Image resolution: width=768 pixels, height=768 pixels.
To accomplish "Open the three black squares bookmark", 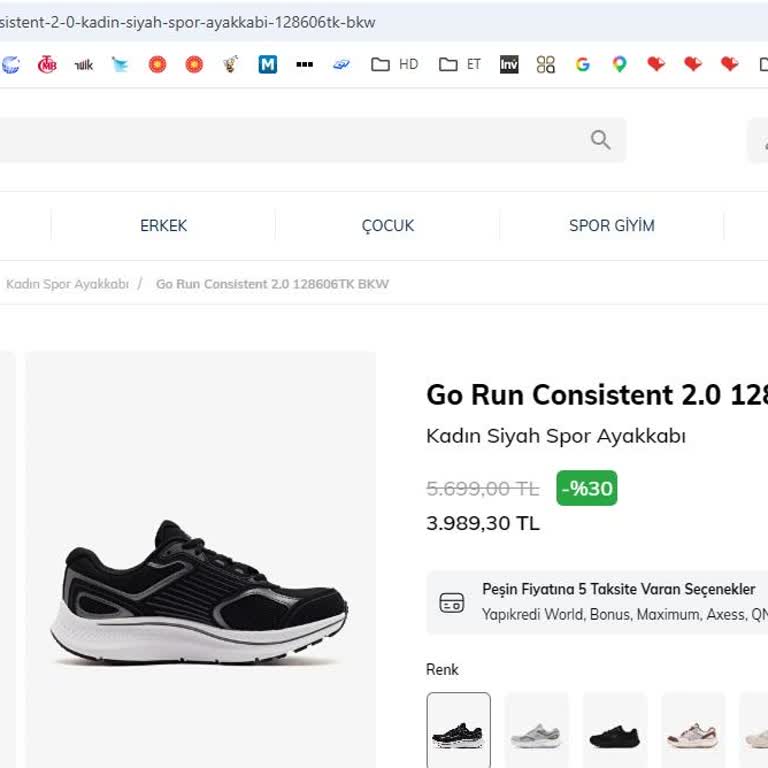I will 305,64.
